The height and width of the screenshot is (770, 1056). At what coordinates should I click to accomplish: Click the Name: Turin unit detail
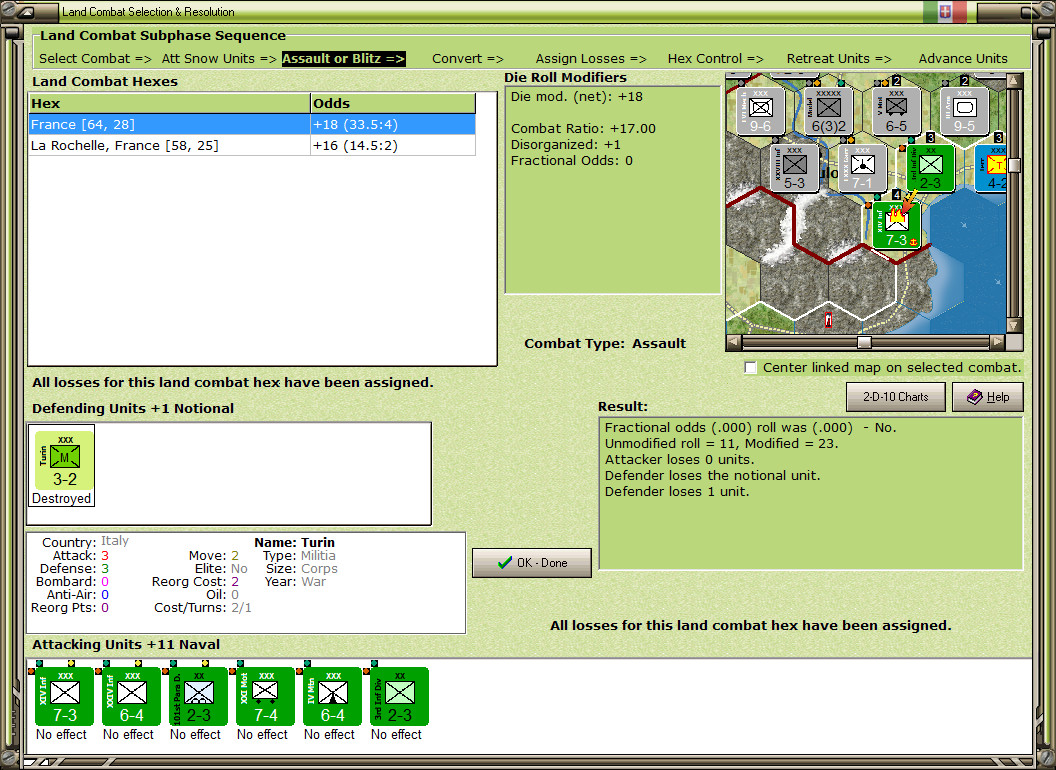point(294,542)
